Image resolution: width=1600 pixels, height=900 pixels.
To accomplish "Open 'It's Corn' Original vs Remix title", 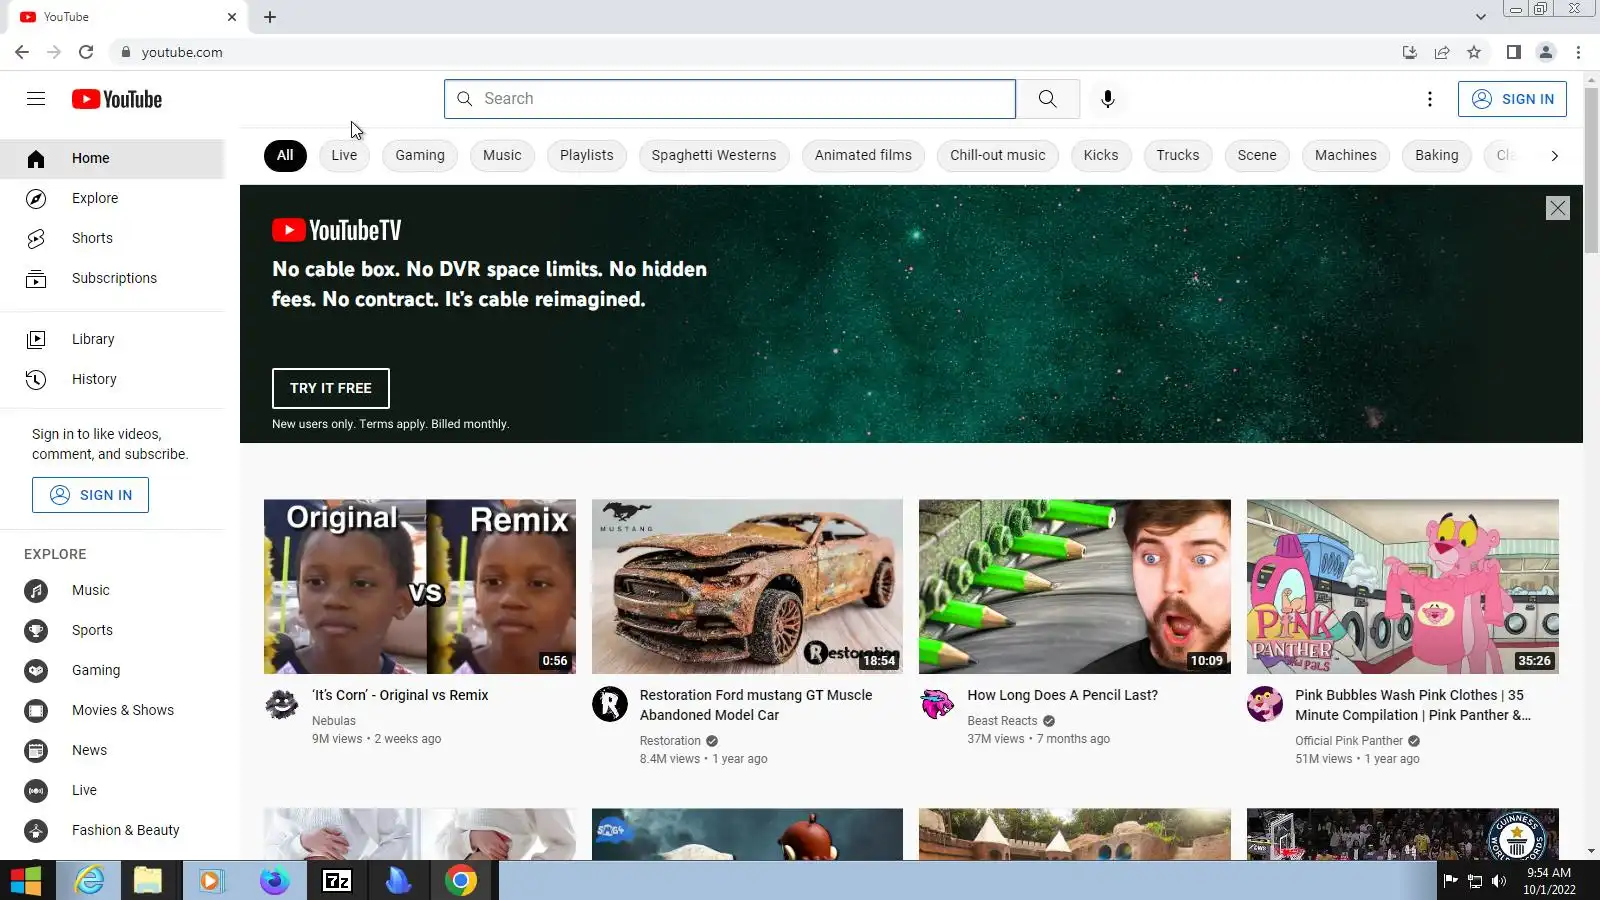I will 400,695.
